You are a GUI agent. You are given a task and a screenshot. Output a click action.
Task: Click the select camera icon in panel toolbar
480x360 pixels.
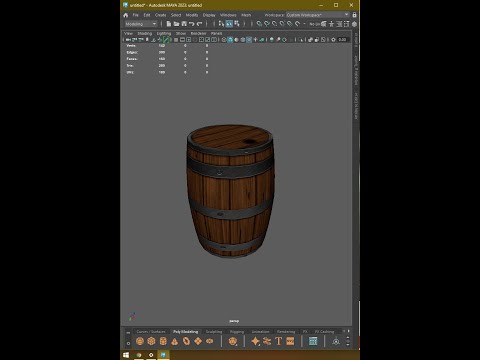(128, 40)
